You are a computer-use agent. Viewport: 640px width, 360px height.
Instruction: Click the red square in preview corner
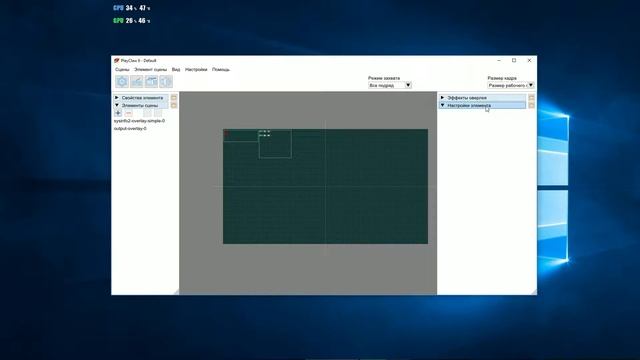point(227,133)
